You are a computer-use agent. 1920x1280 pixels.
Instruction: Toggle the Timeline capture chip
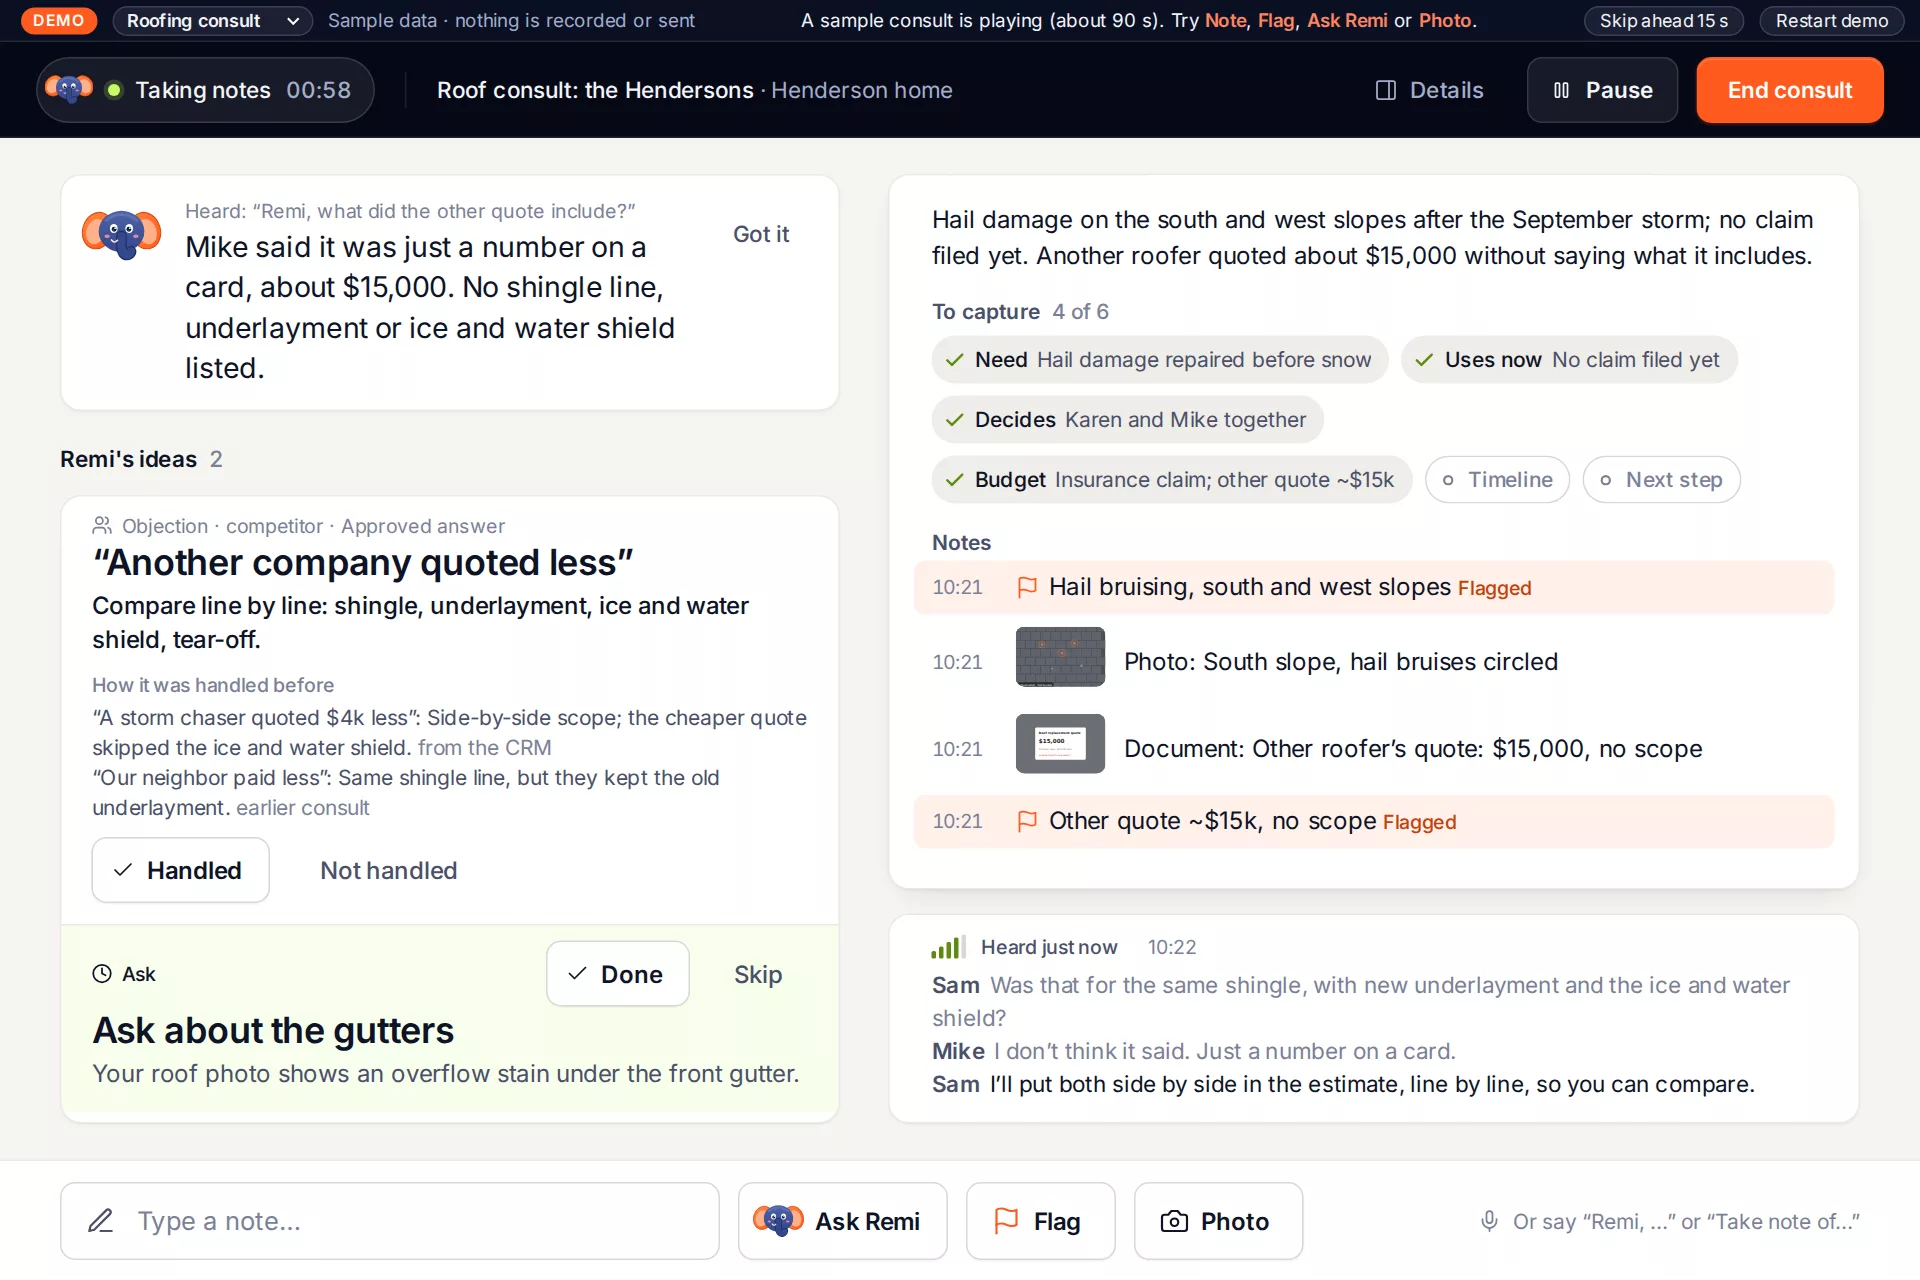[1497, 480]
